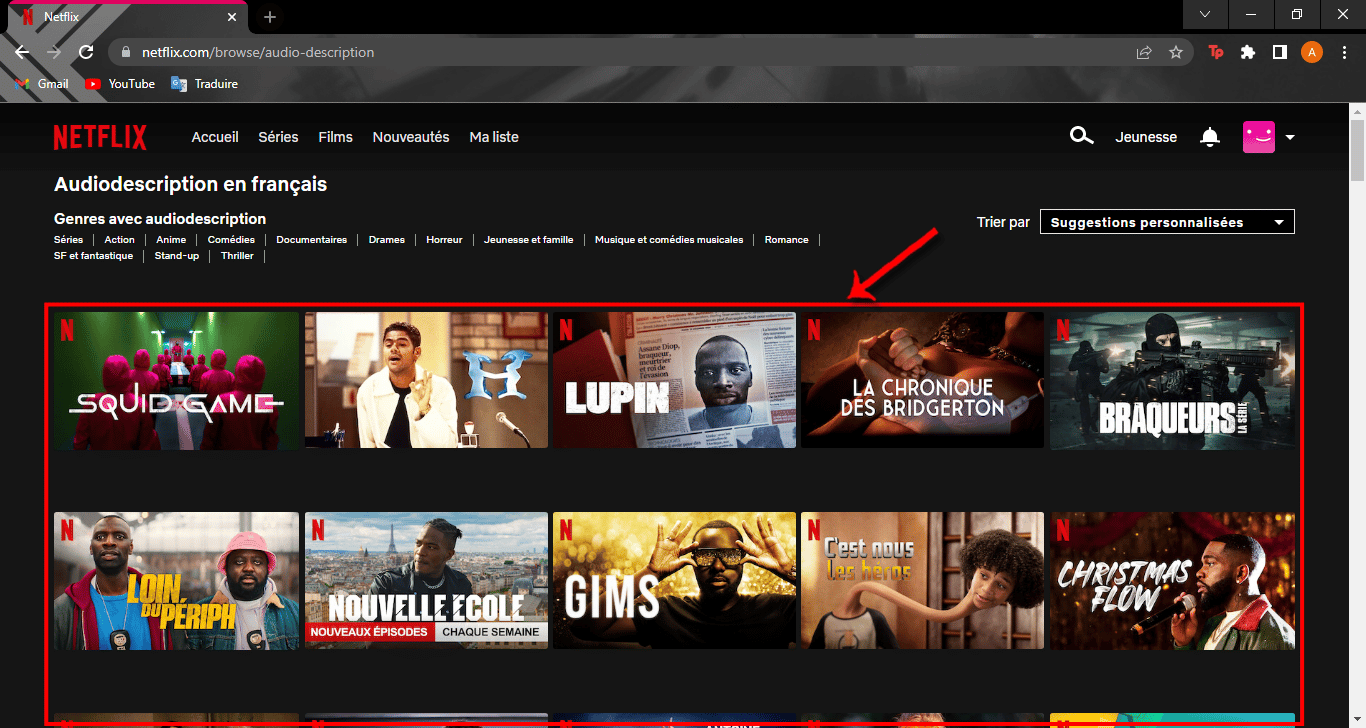Viewport: 1366px width, 728px height.
Task: Click the pink profile avatar
Action: pyautogui.click(x=1259, y=137)
